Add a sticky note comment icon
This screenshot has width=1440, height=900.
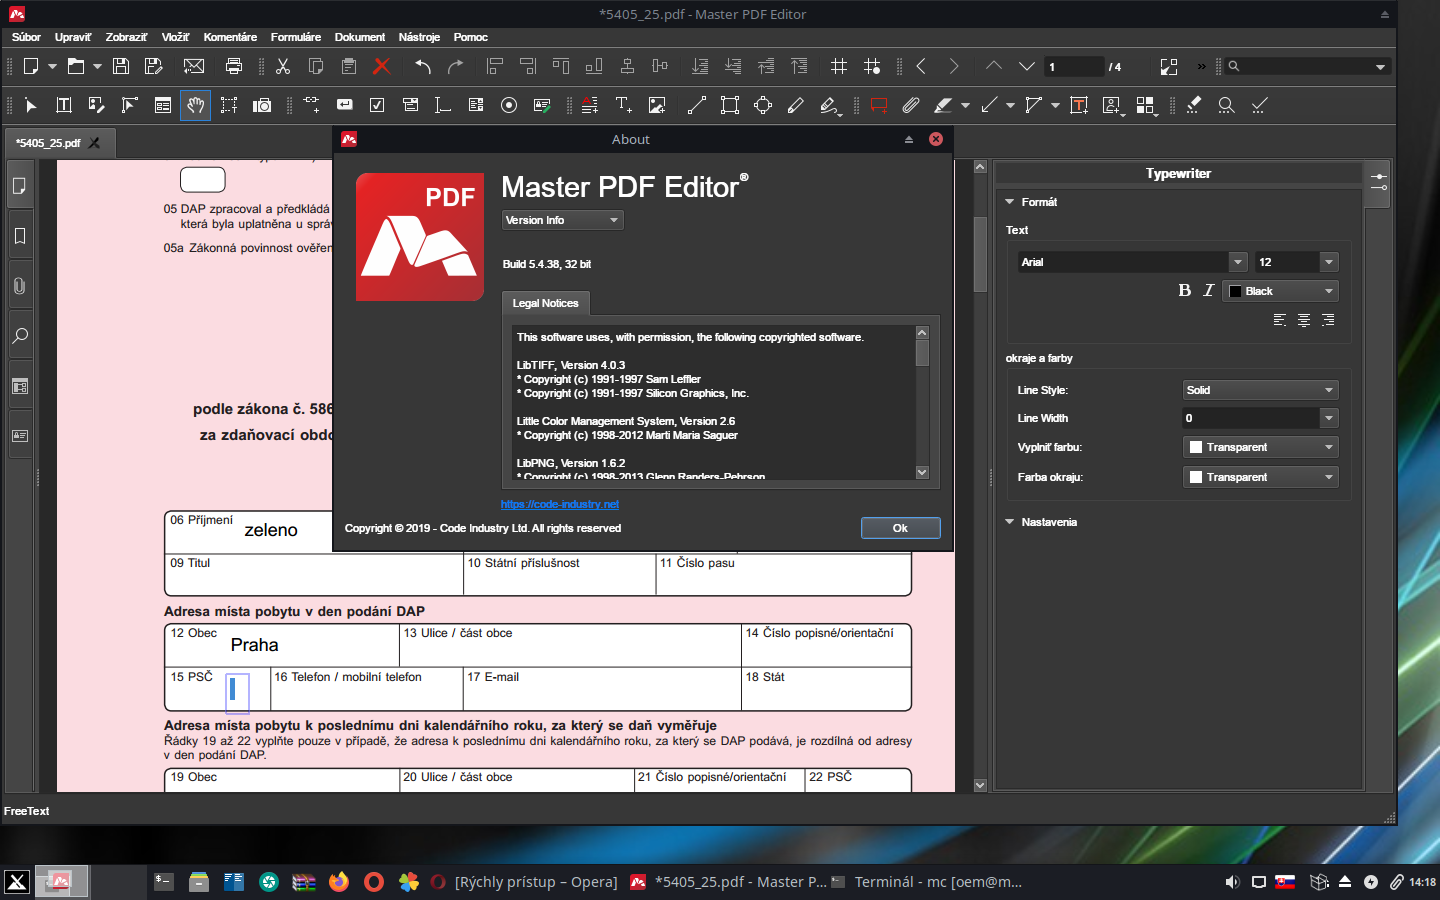pyautogui.click(x=879, y=105)
